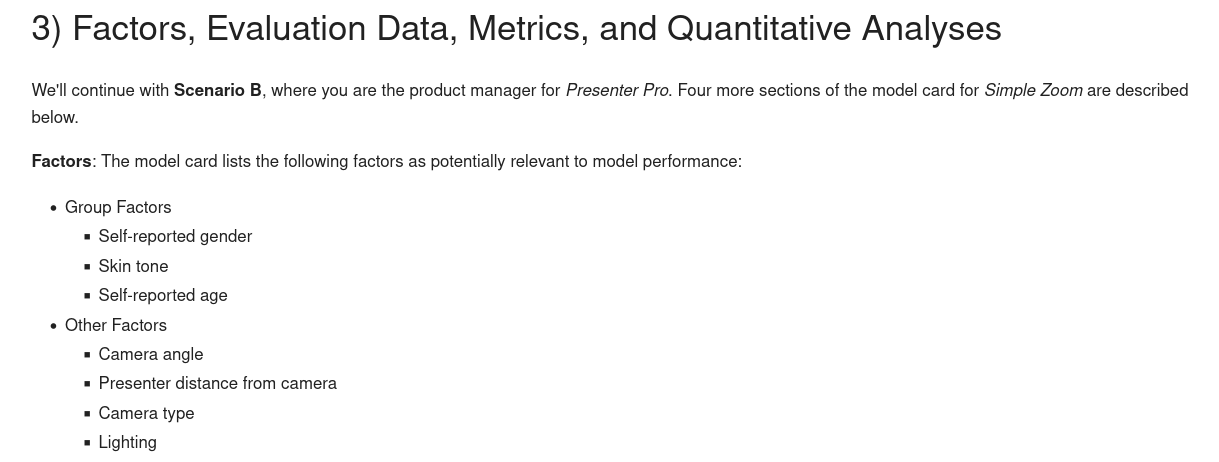Click the square bullet before 'Lighting'
The width and height of the screenshot is (1219, 462).
click(87, 443)
